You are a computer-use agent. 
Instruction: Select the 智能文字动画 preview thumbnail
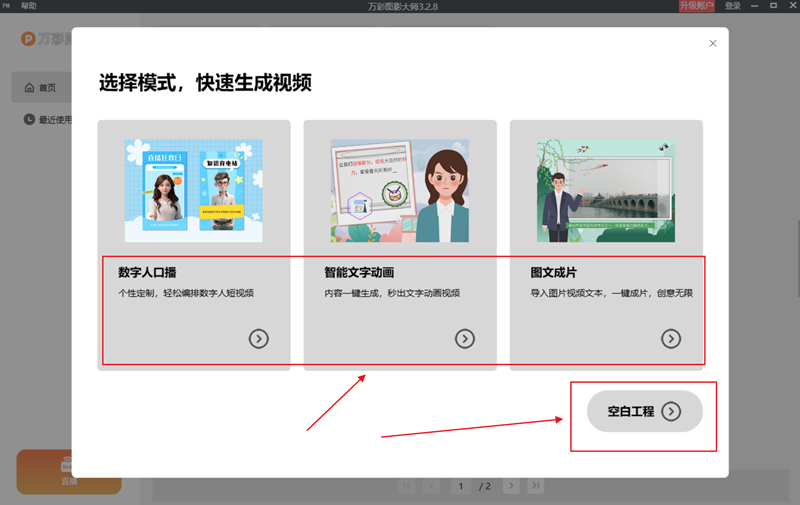pos(400,190)
